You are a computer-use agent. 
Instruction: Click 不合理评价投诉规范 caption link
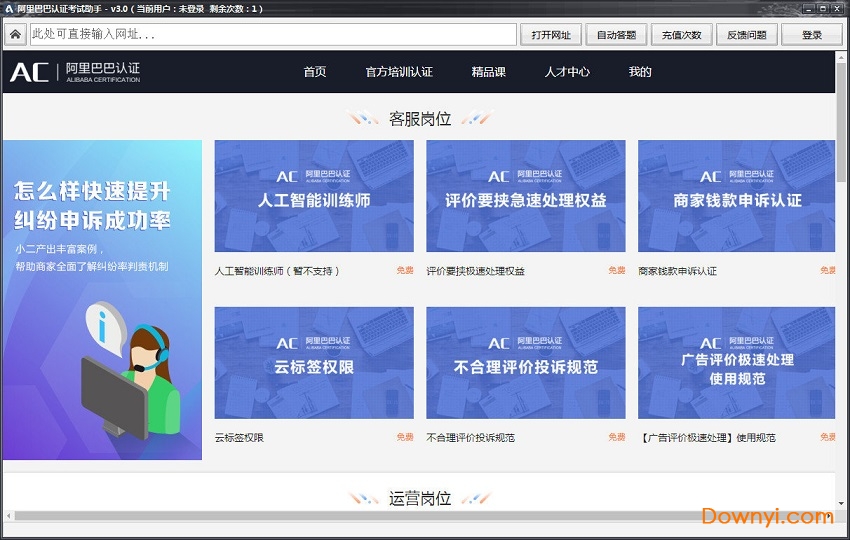pyautogui.click(x=471, y=438)
